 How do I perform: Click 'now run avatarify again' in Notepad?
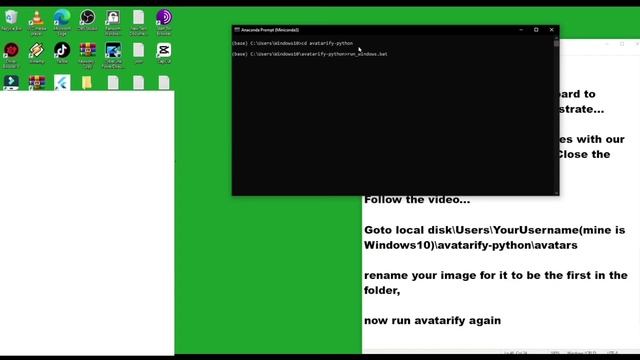coord(432,321)
